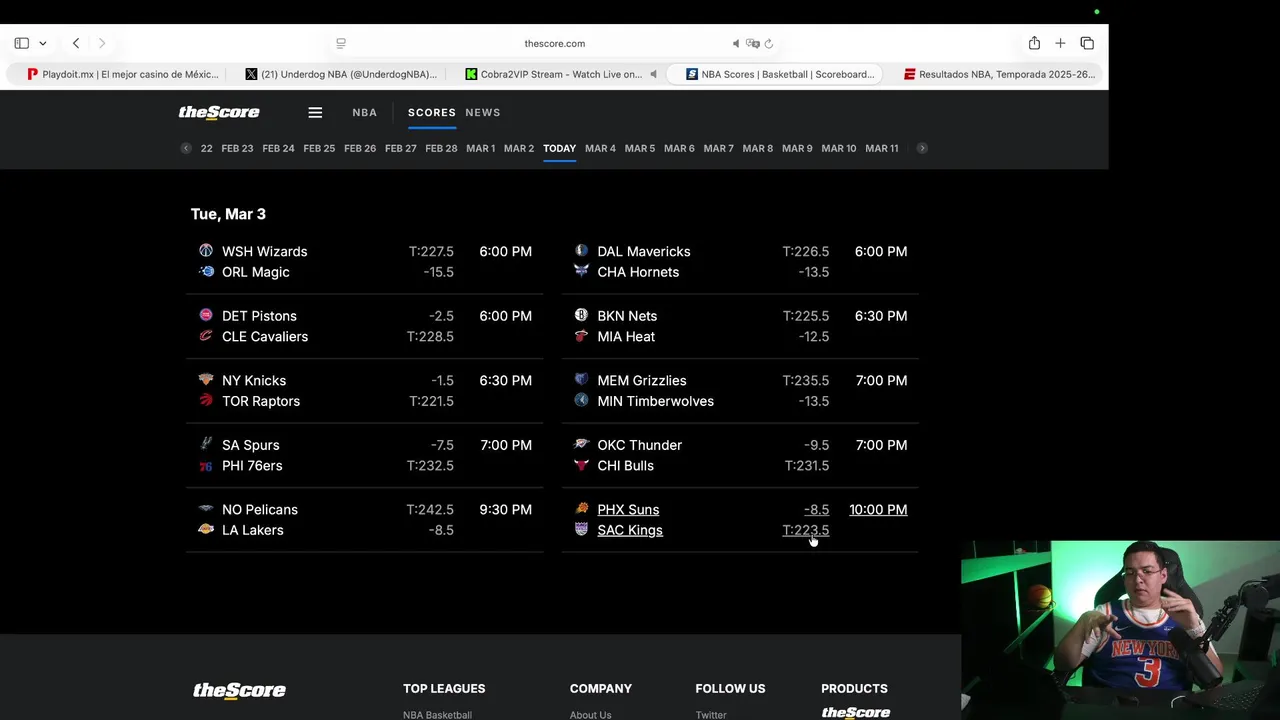Open the Share button in Safari toolbar

[x=1034, y=43]
